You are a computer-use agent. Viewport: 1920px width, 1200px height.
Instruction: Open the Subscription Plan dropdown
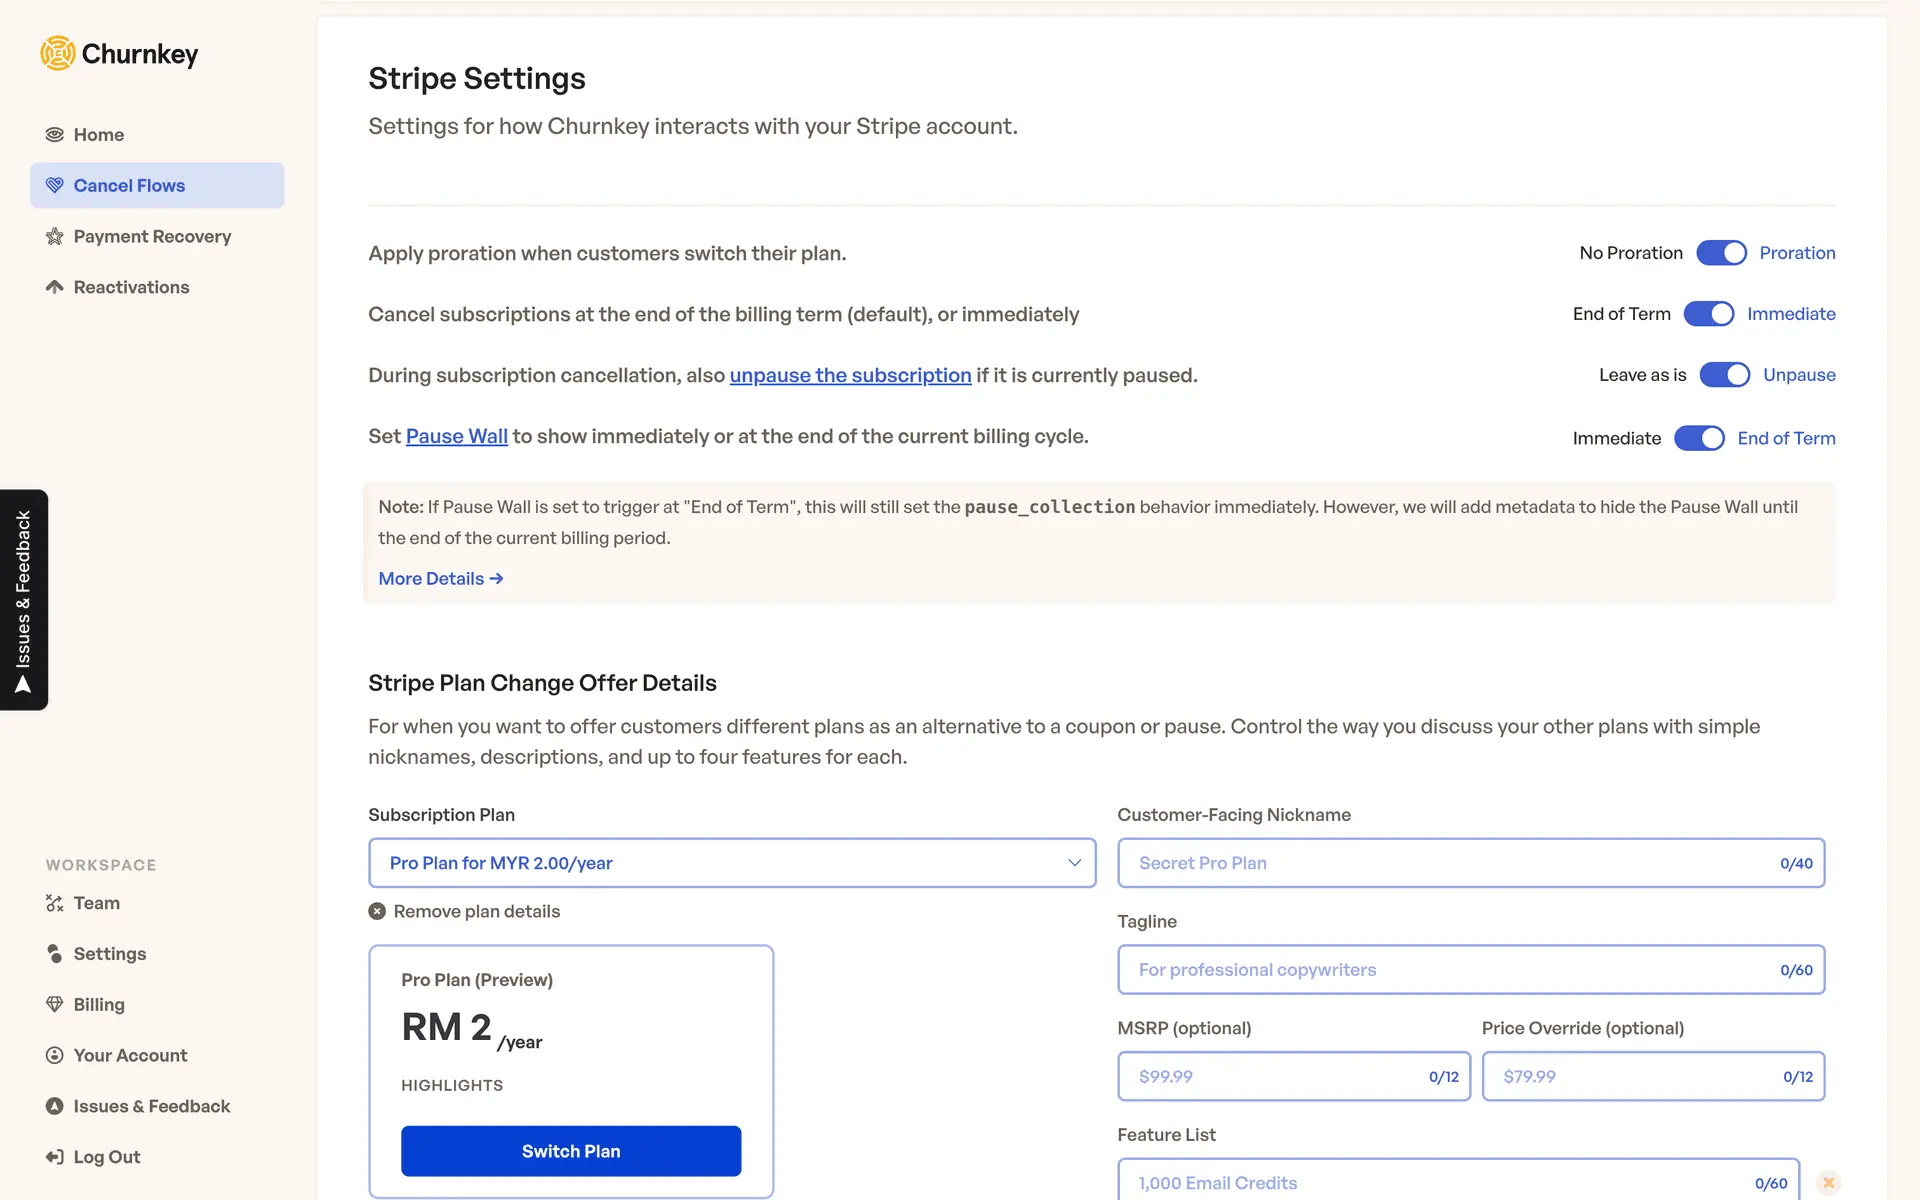pyautogui.click(x=732, y=863)
